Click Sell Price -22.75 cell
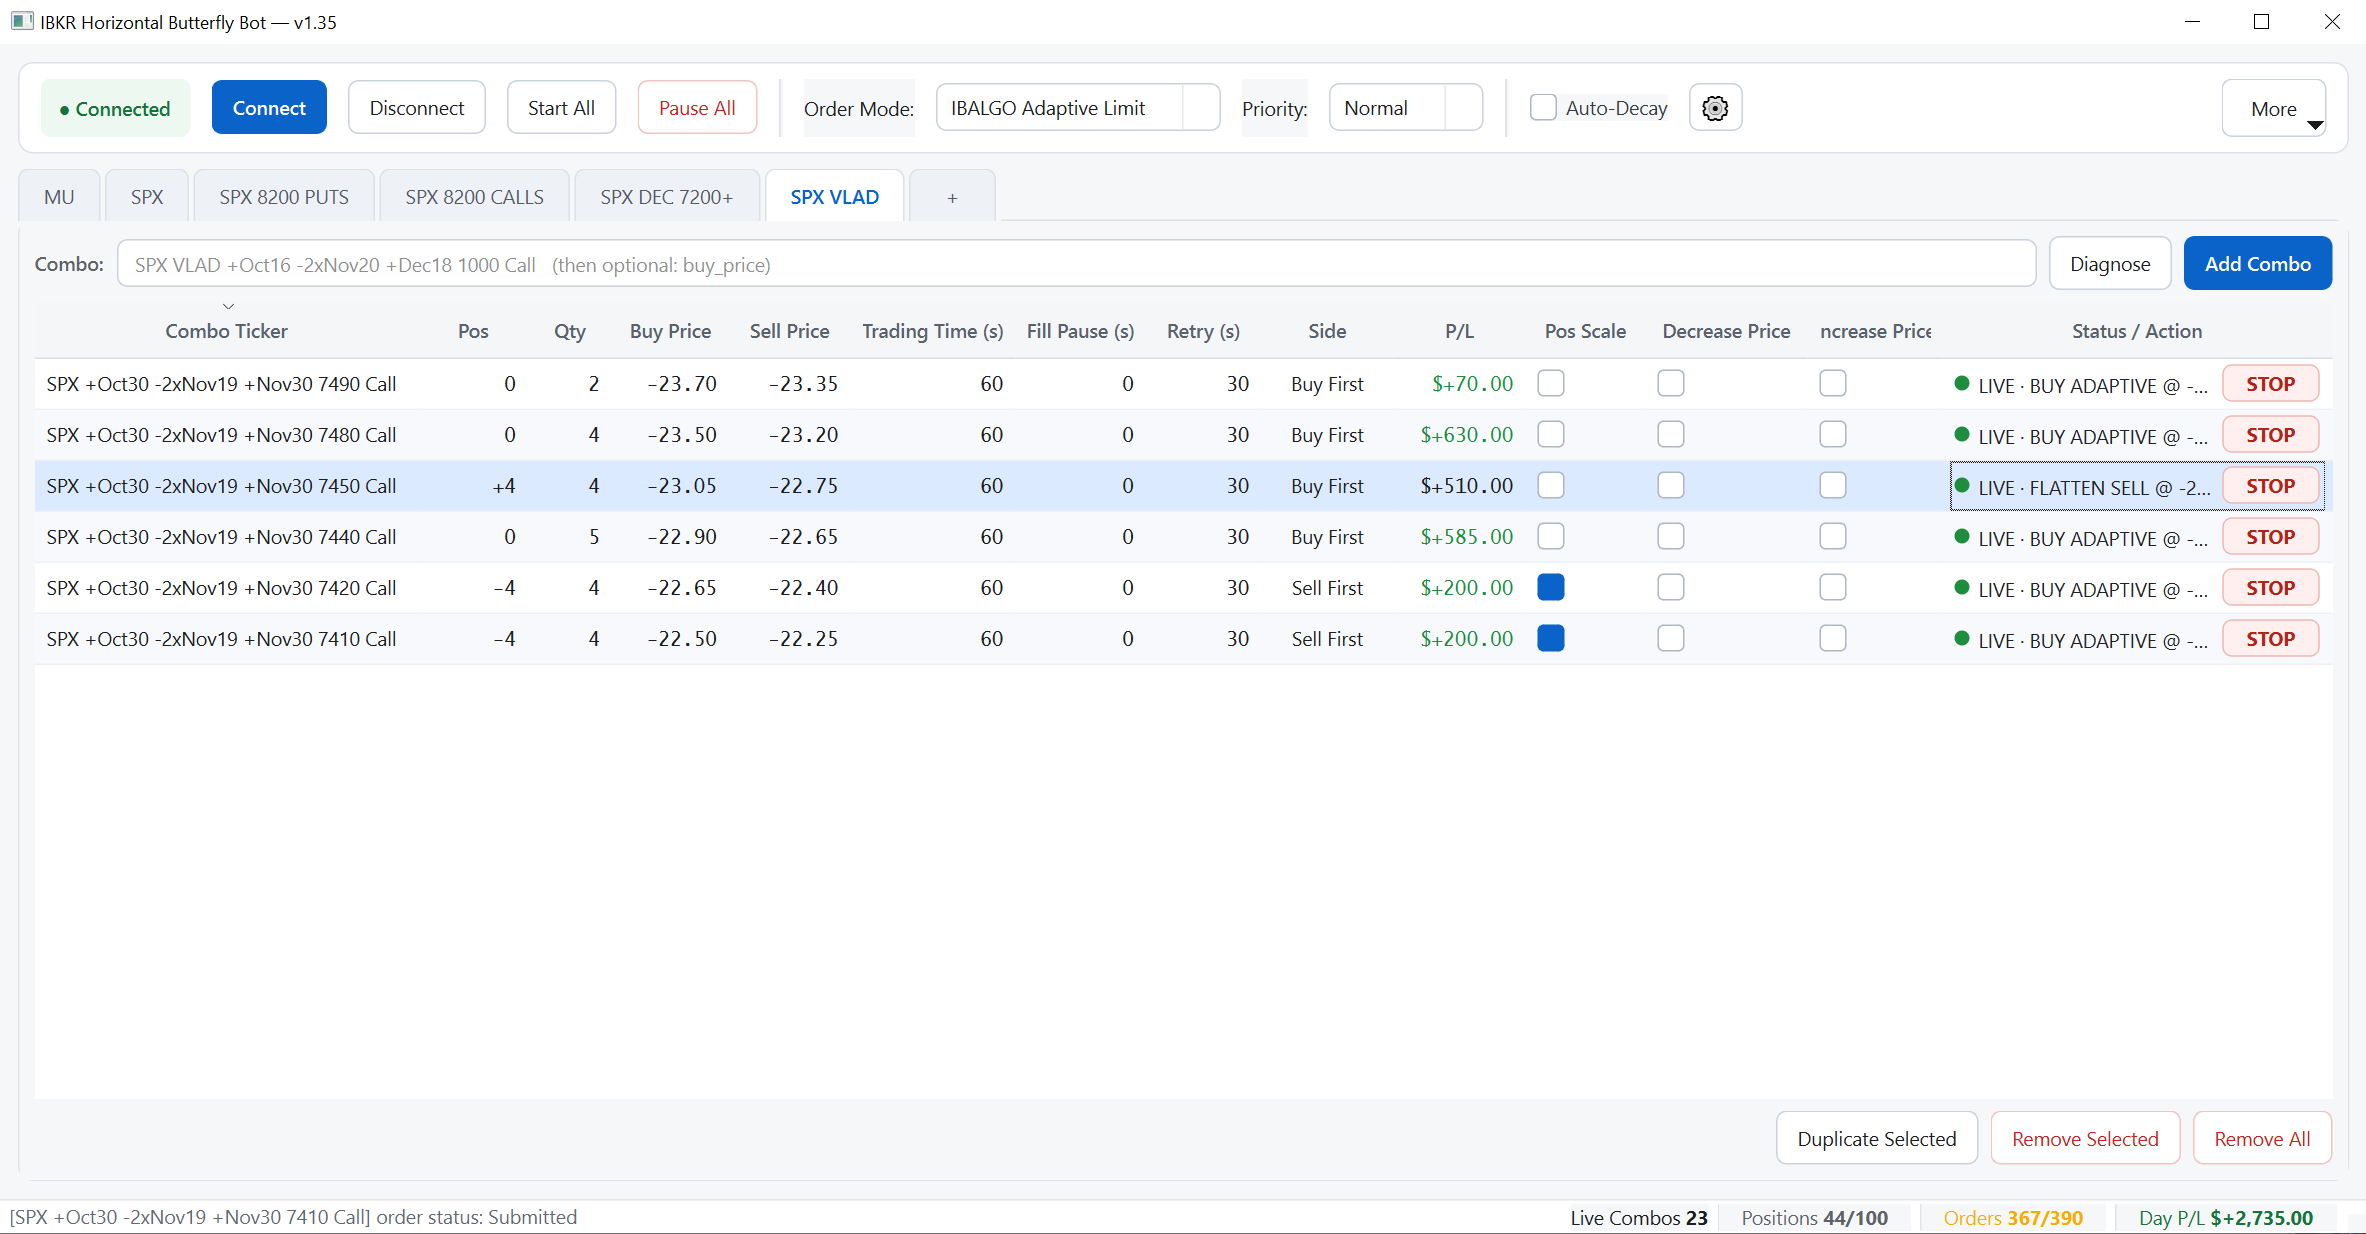 802,486
